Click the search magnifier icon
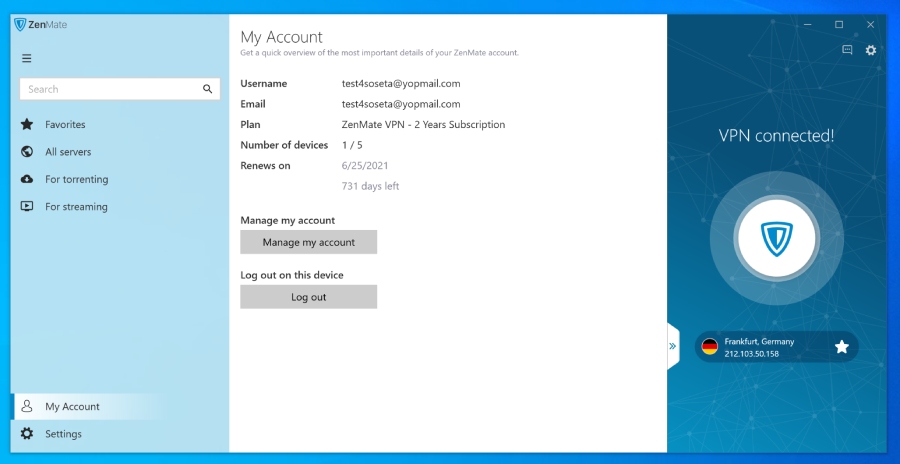 (x=207, y=89)
